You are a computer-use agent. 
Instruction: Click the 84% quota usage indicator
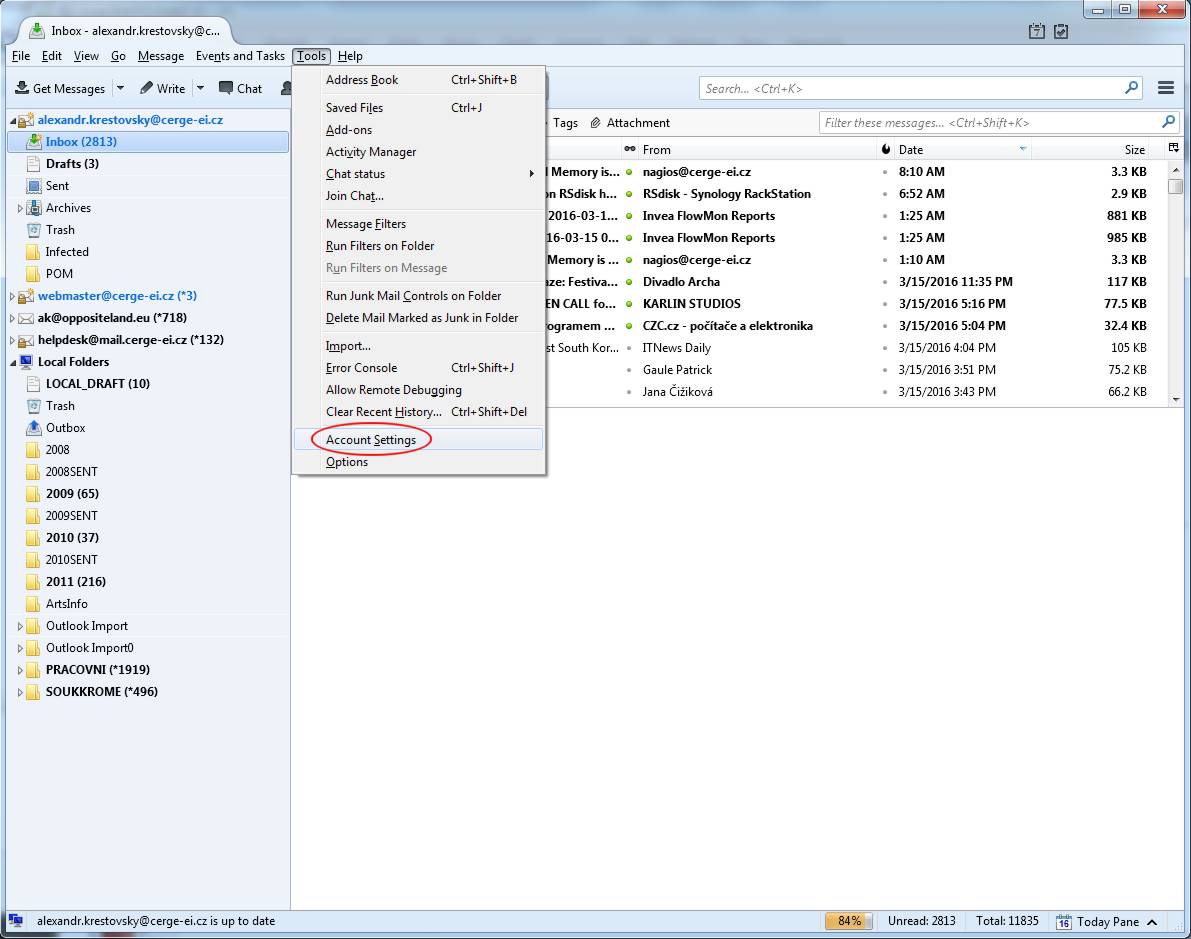849,921
